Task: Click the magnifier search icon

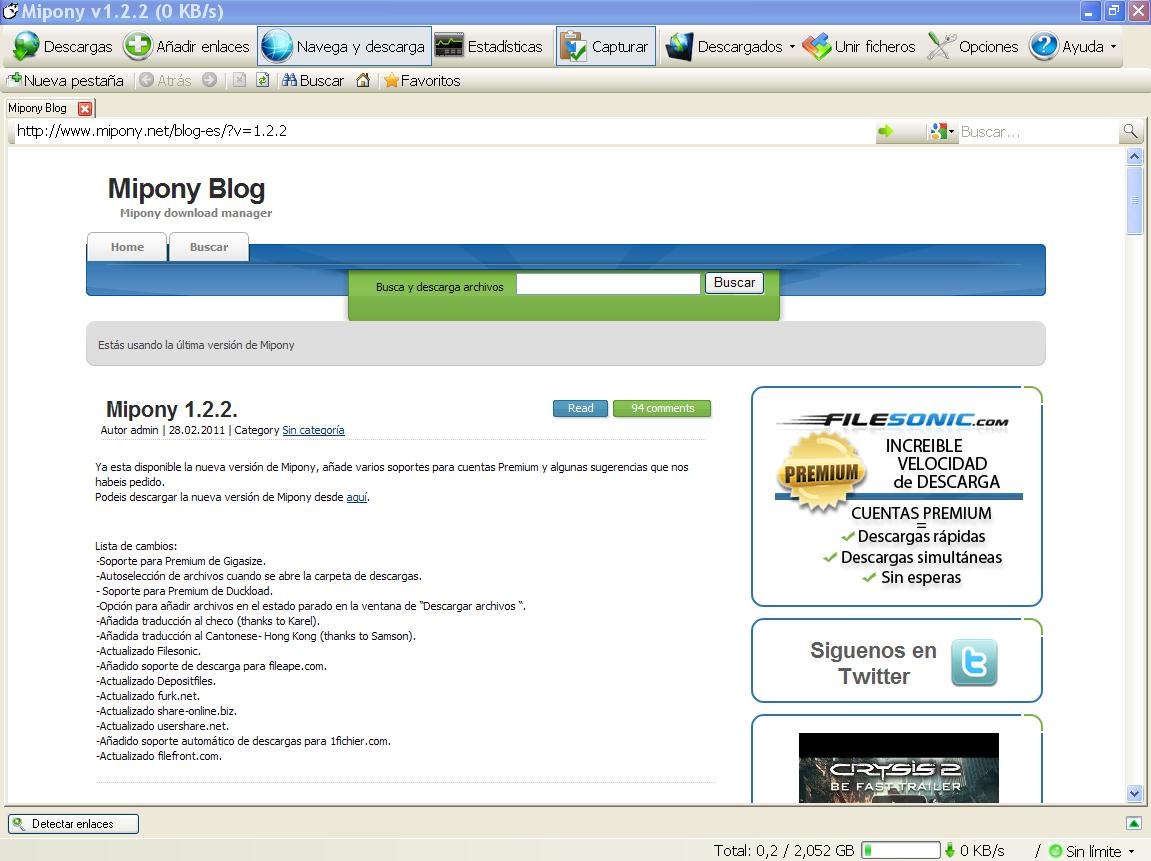Action: (1130, 131)
